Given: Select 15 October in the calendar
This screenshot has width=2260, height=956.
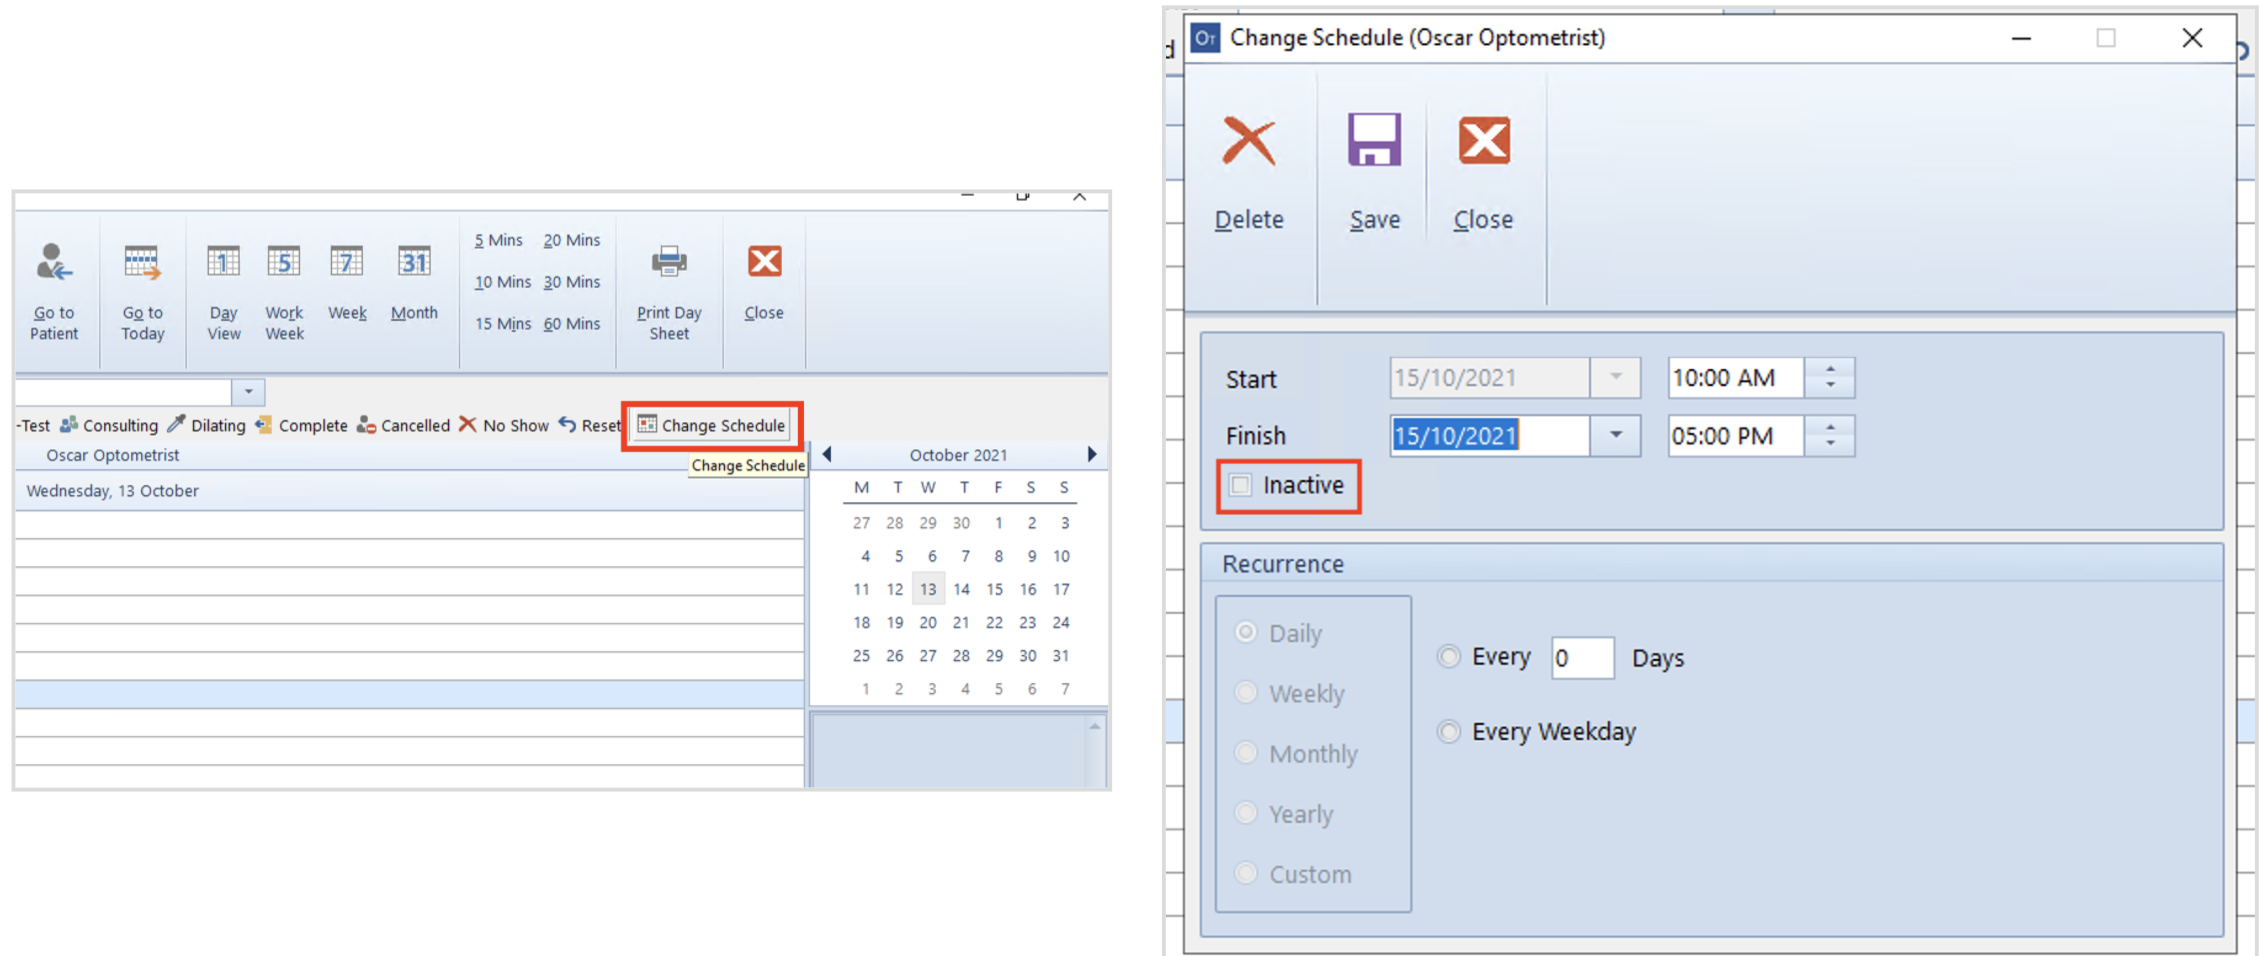Looking at the screenshot, I should click(995, 589).
